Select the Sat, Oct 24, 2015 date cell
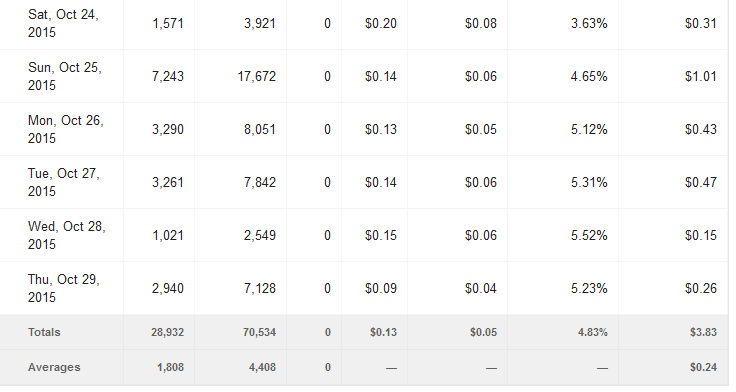The image size is (736, 392). pyautogui.click(x=63, y=23)
